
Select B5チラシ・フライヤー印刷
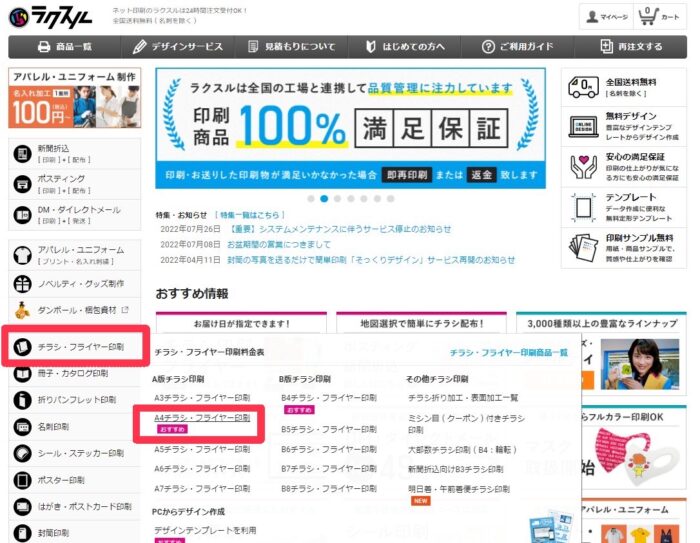[x=329, y=429]
